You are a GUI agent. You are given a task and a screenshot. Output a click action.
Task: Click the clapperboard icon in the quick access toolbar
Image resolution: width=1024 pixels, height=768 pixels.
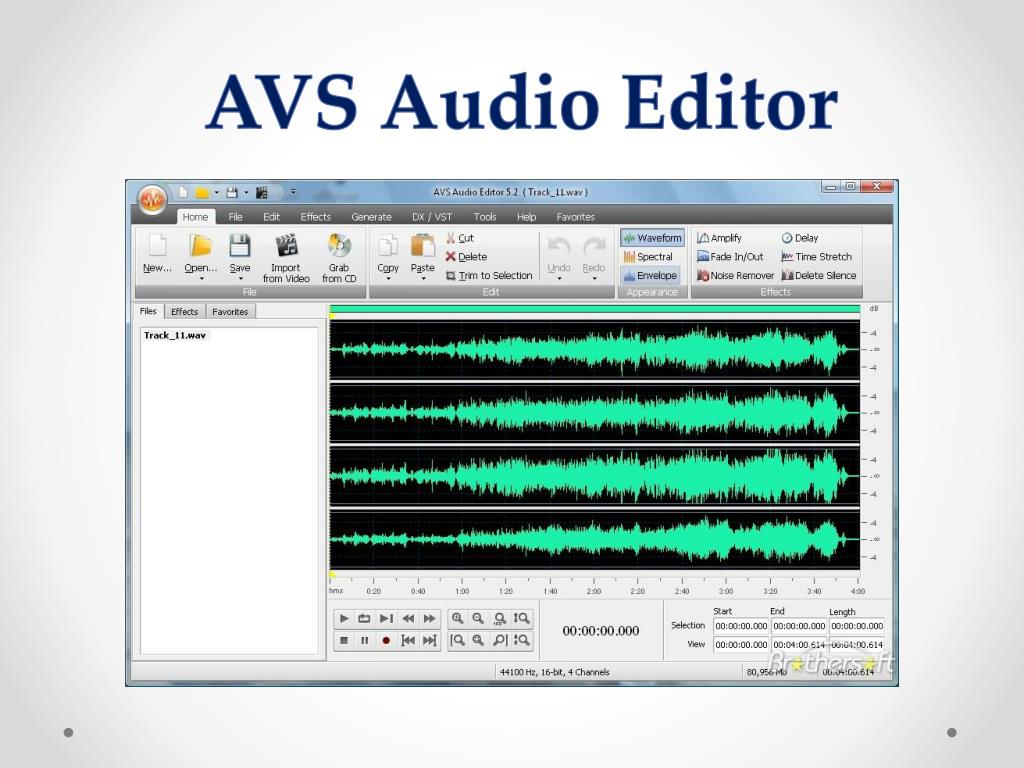pyautogui.click(x=262, y=193)
